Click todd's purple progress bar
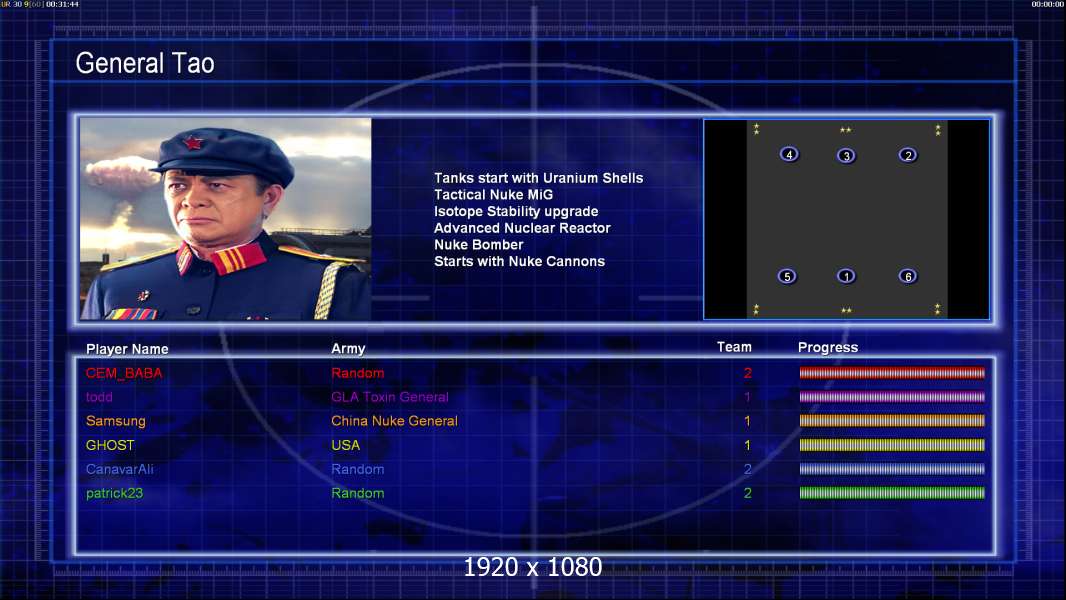This screenshot has height=600, width=1066. click(892, 397)
